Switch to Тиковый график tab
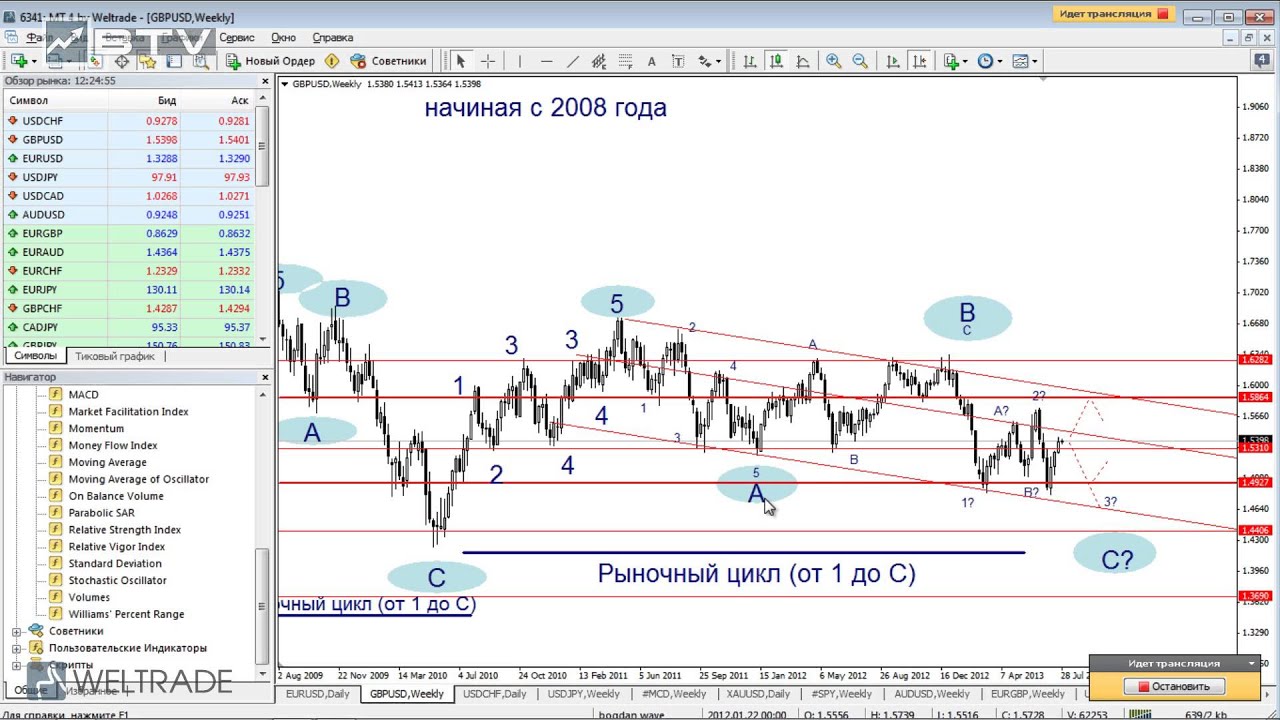 pyautogui.click(x=114, y=356)
